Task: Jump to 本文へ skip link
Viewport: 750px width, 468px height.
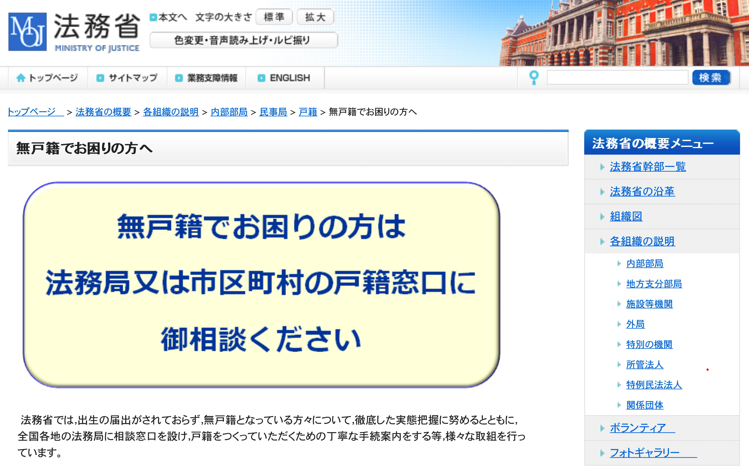Action: coord(173,17)
